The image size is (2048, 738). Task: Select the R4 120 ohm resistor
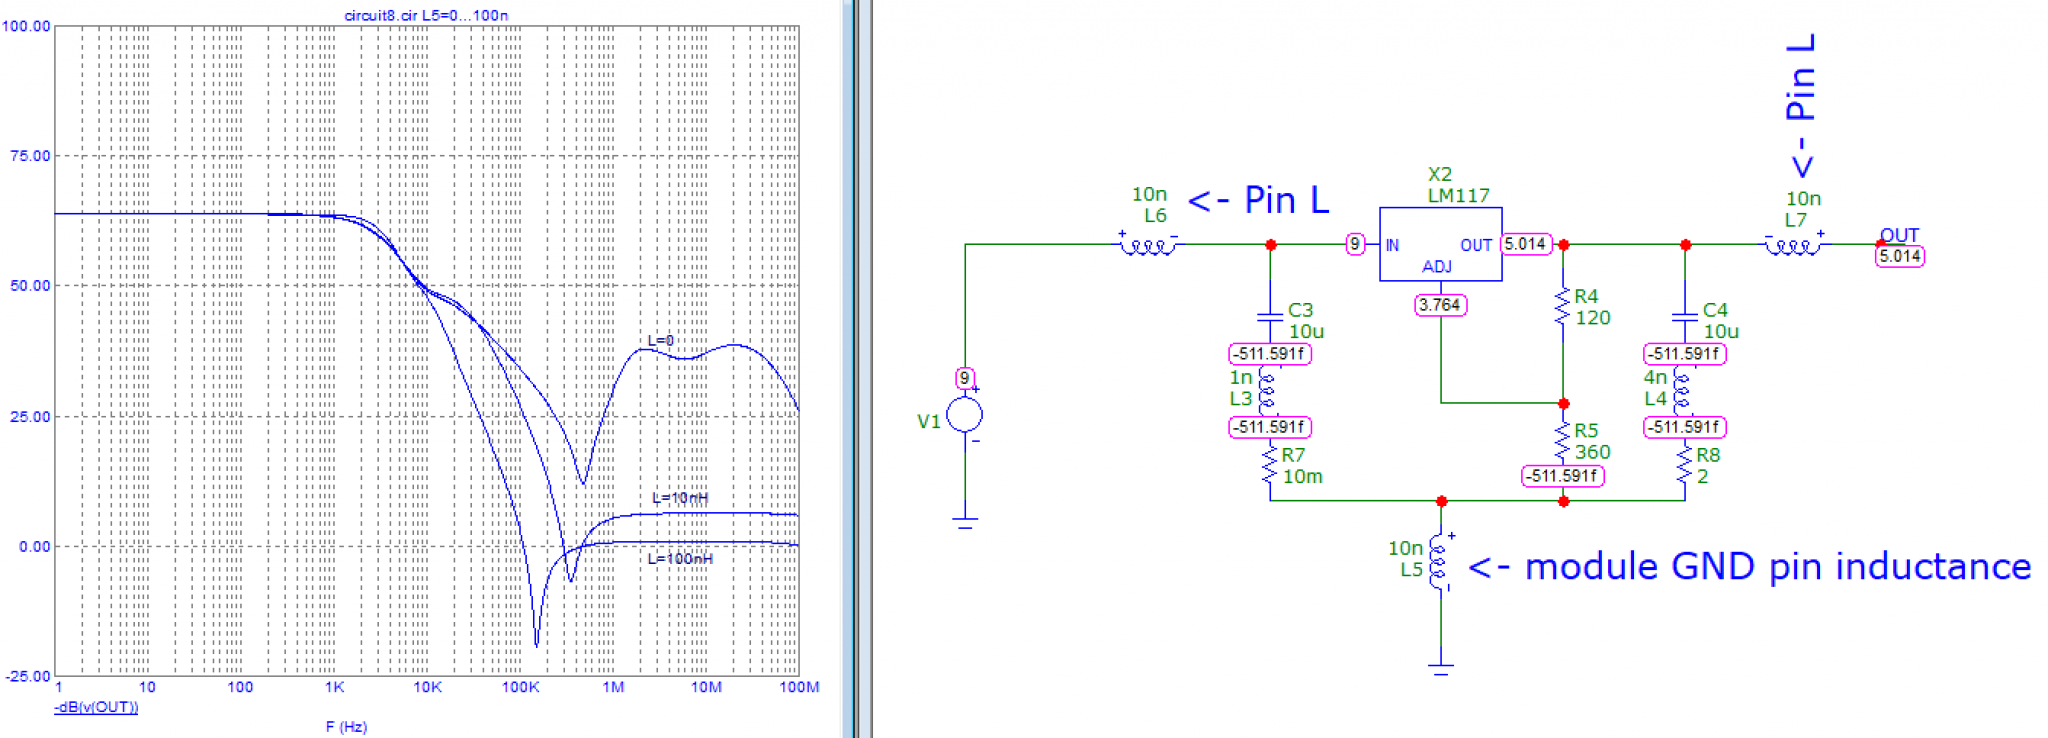[x=1563, y=306]
